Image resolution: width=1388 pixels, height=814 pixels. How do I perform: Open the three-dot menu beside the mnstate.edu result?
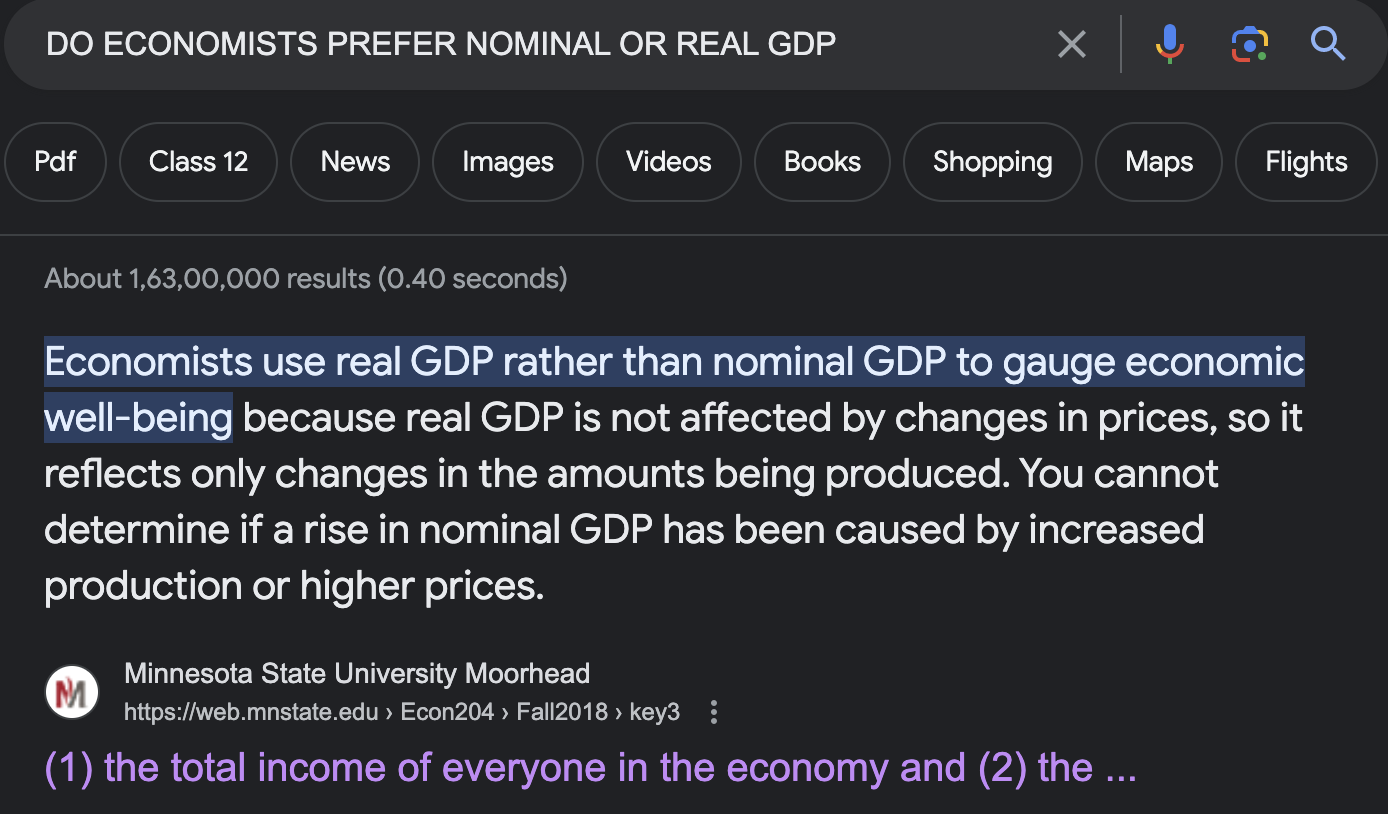(713, 712)
